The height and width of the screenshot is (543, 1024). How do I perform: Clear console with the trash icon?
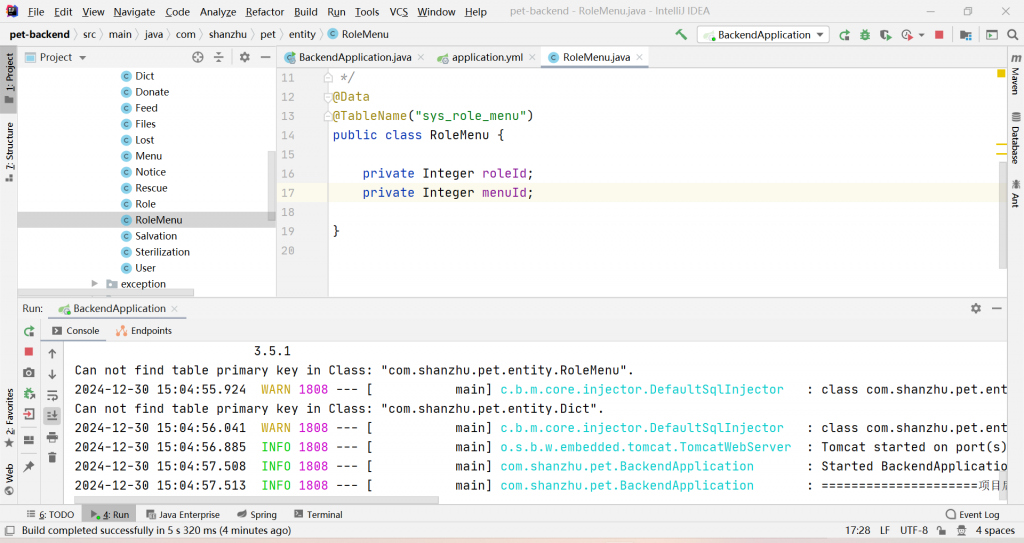52,457
